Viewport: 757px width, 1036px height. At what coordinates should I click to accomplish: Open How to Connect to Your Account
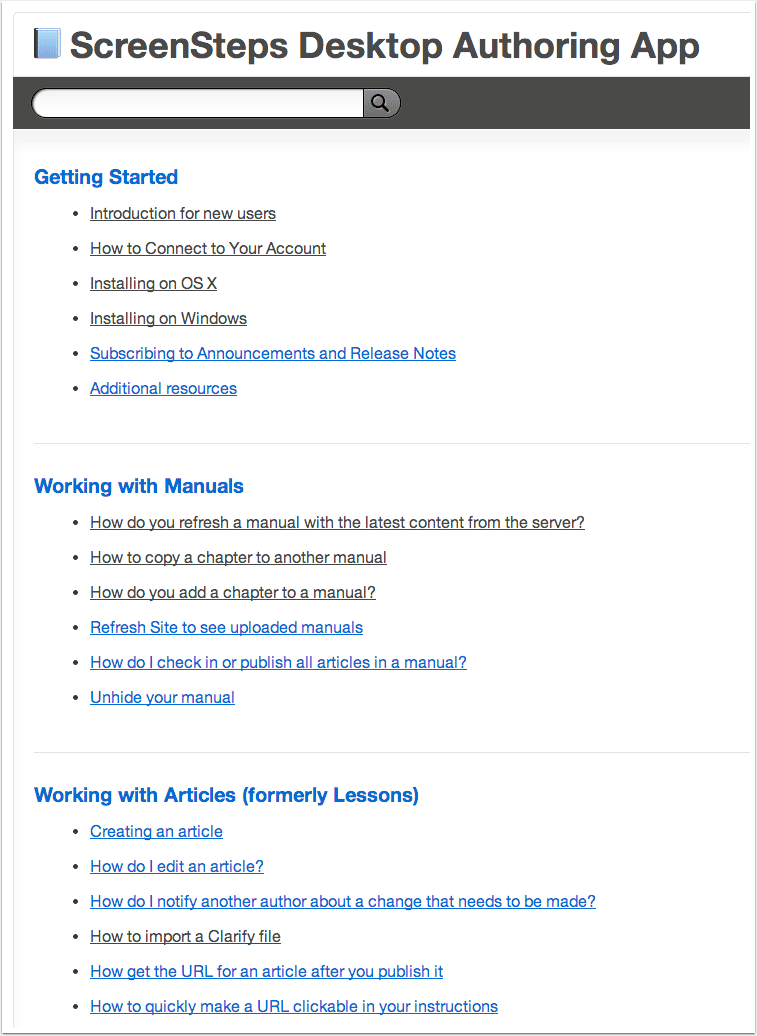[x=208, y=248]
